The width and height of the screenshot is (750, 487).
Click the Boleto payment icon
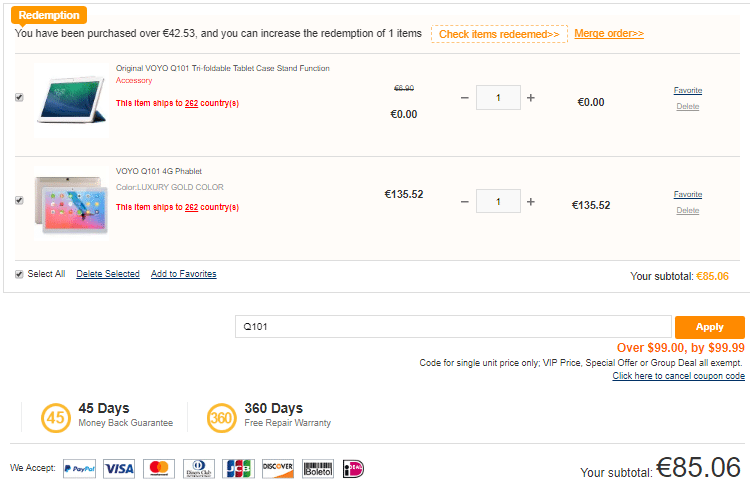(318, 468)
